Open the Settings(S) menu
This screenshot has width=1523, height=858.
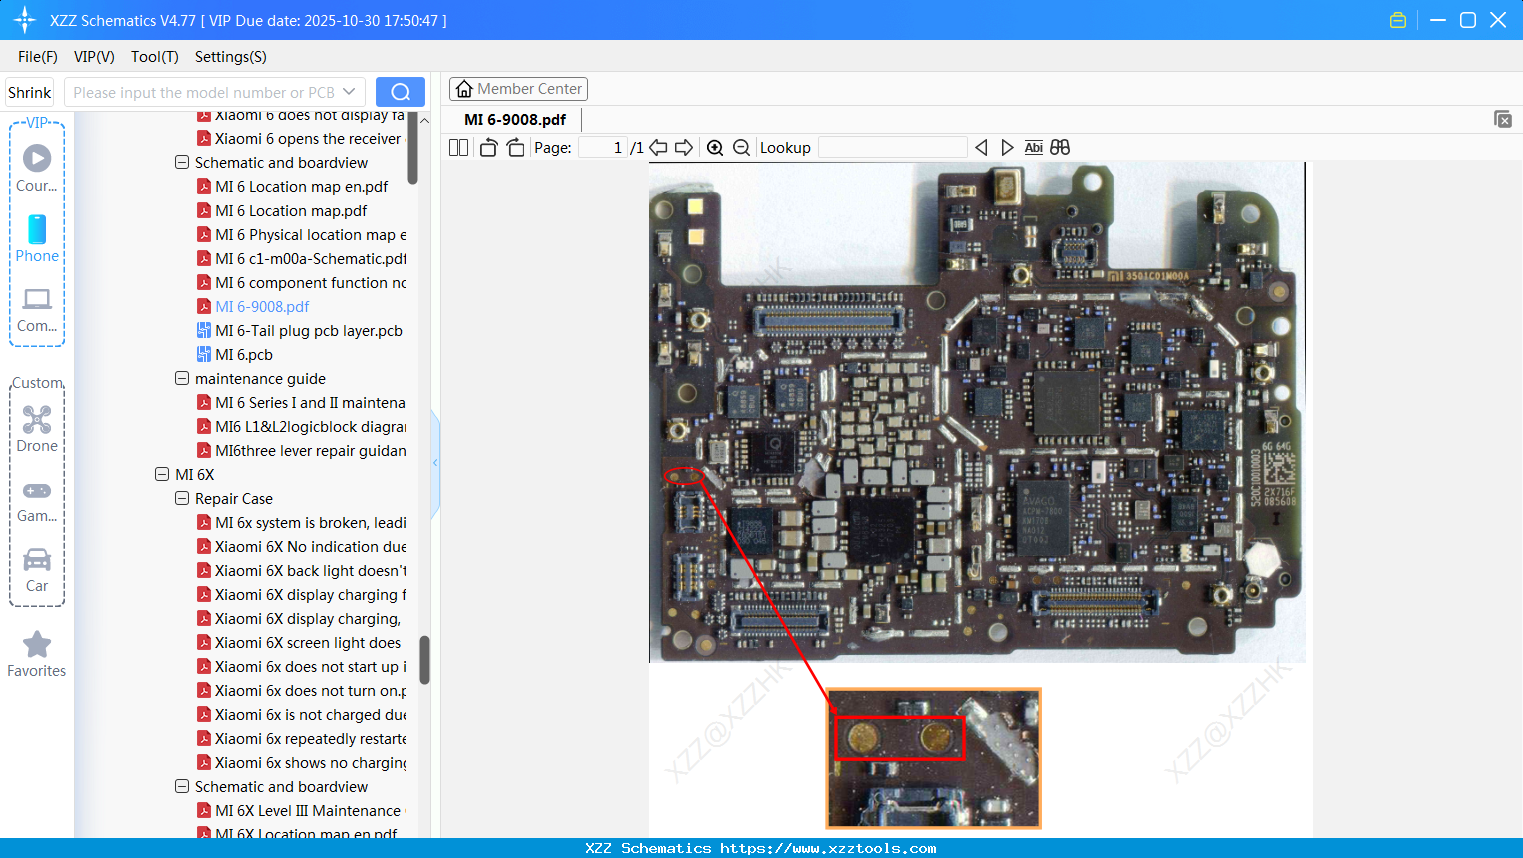[x=230, y=57]
